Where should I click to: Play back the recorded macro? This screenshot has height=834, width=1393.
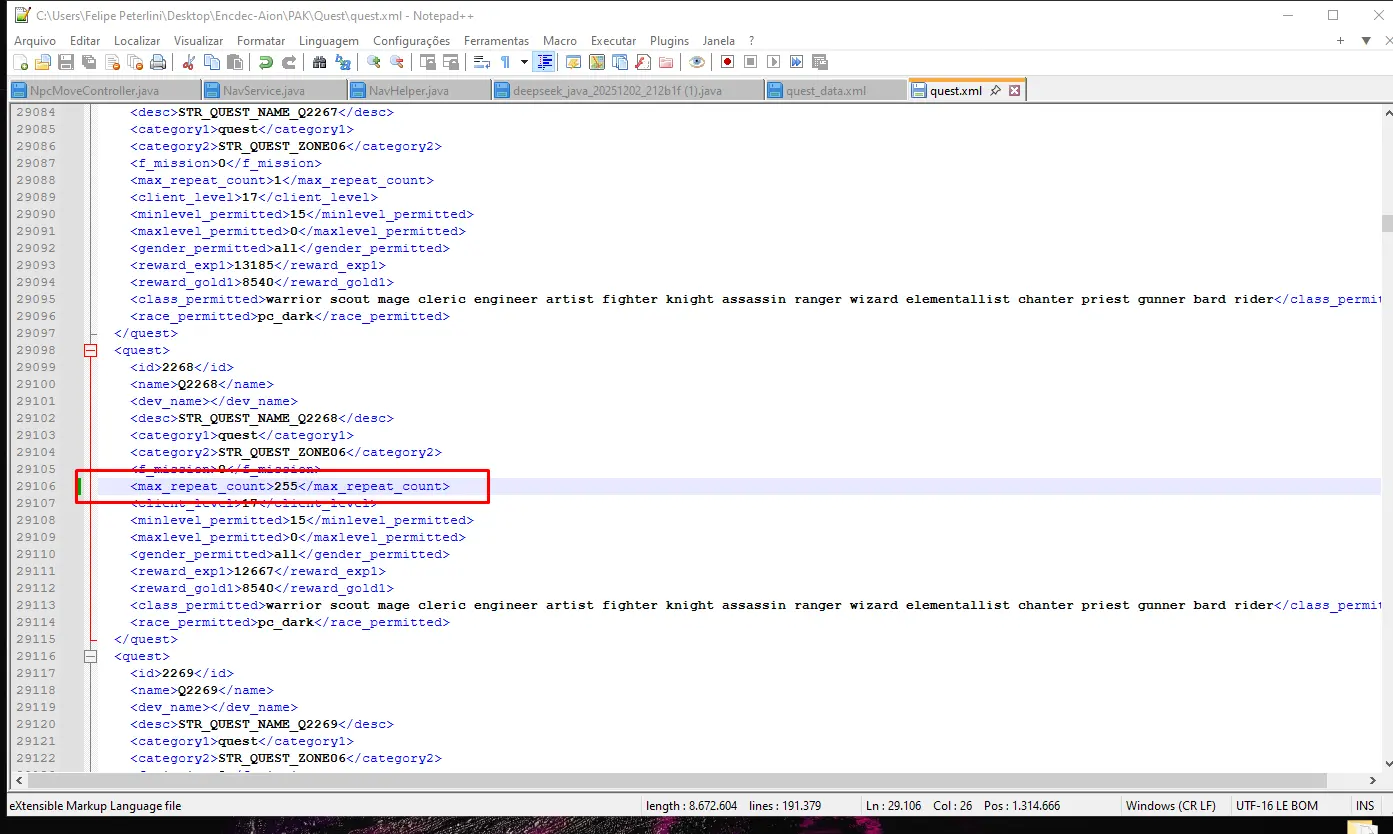[773, 62]
